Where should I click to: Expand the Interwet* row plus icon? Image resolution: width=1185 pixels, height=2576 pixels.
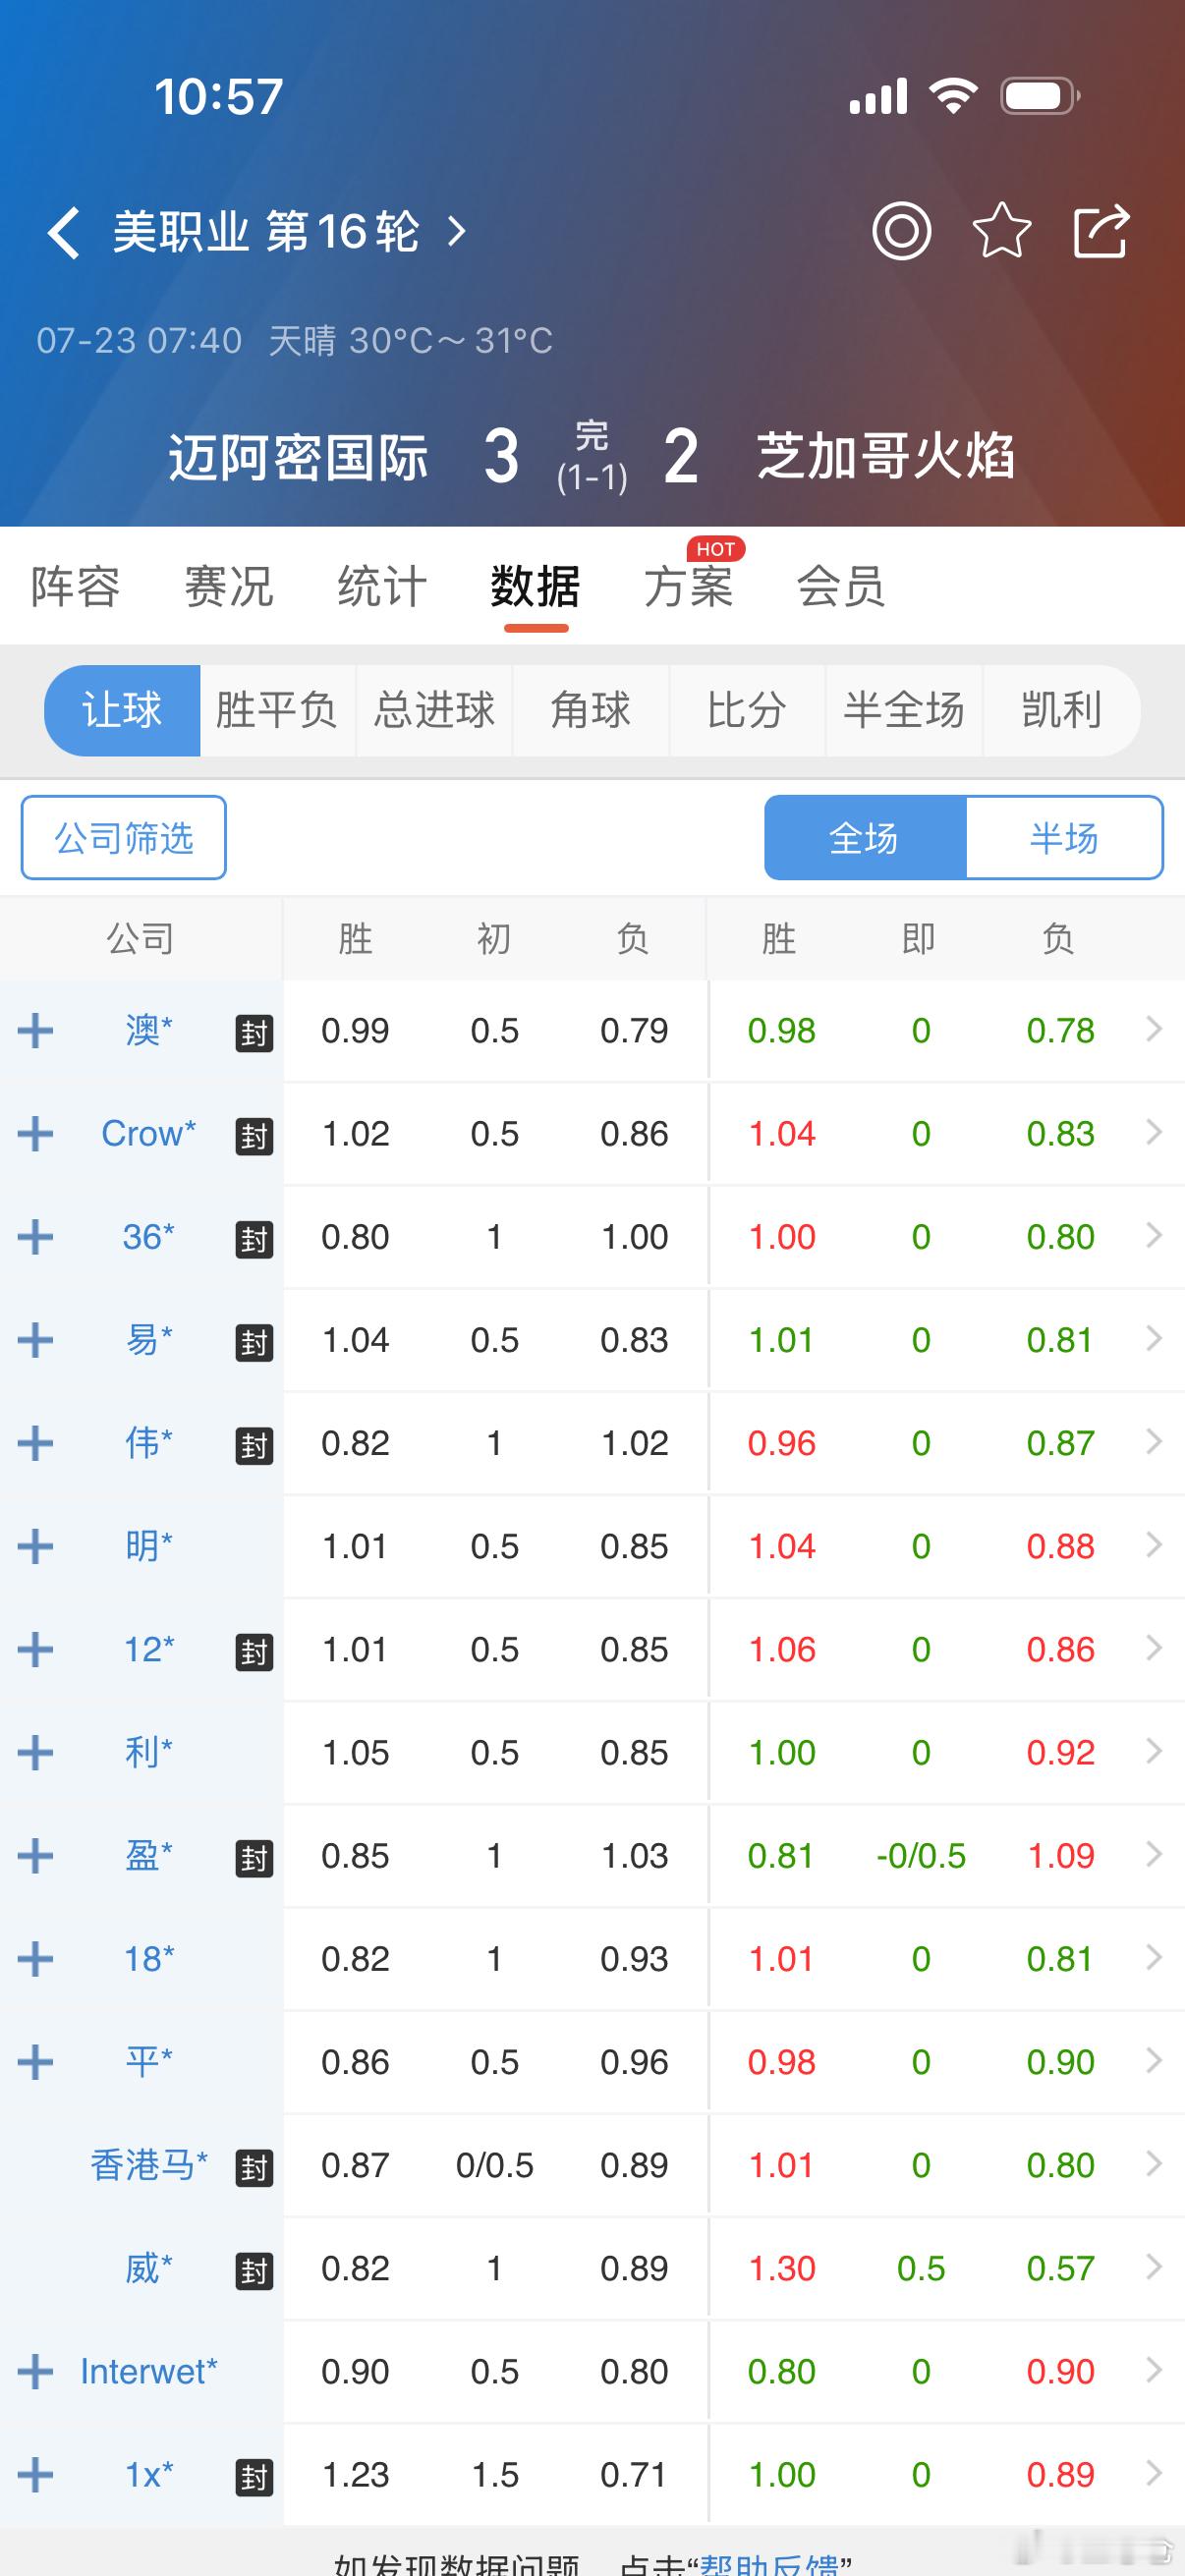coord(35,2371)
